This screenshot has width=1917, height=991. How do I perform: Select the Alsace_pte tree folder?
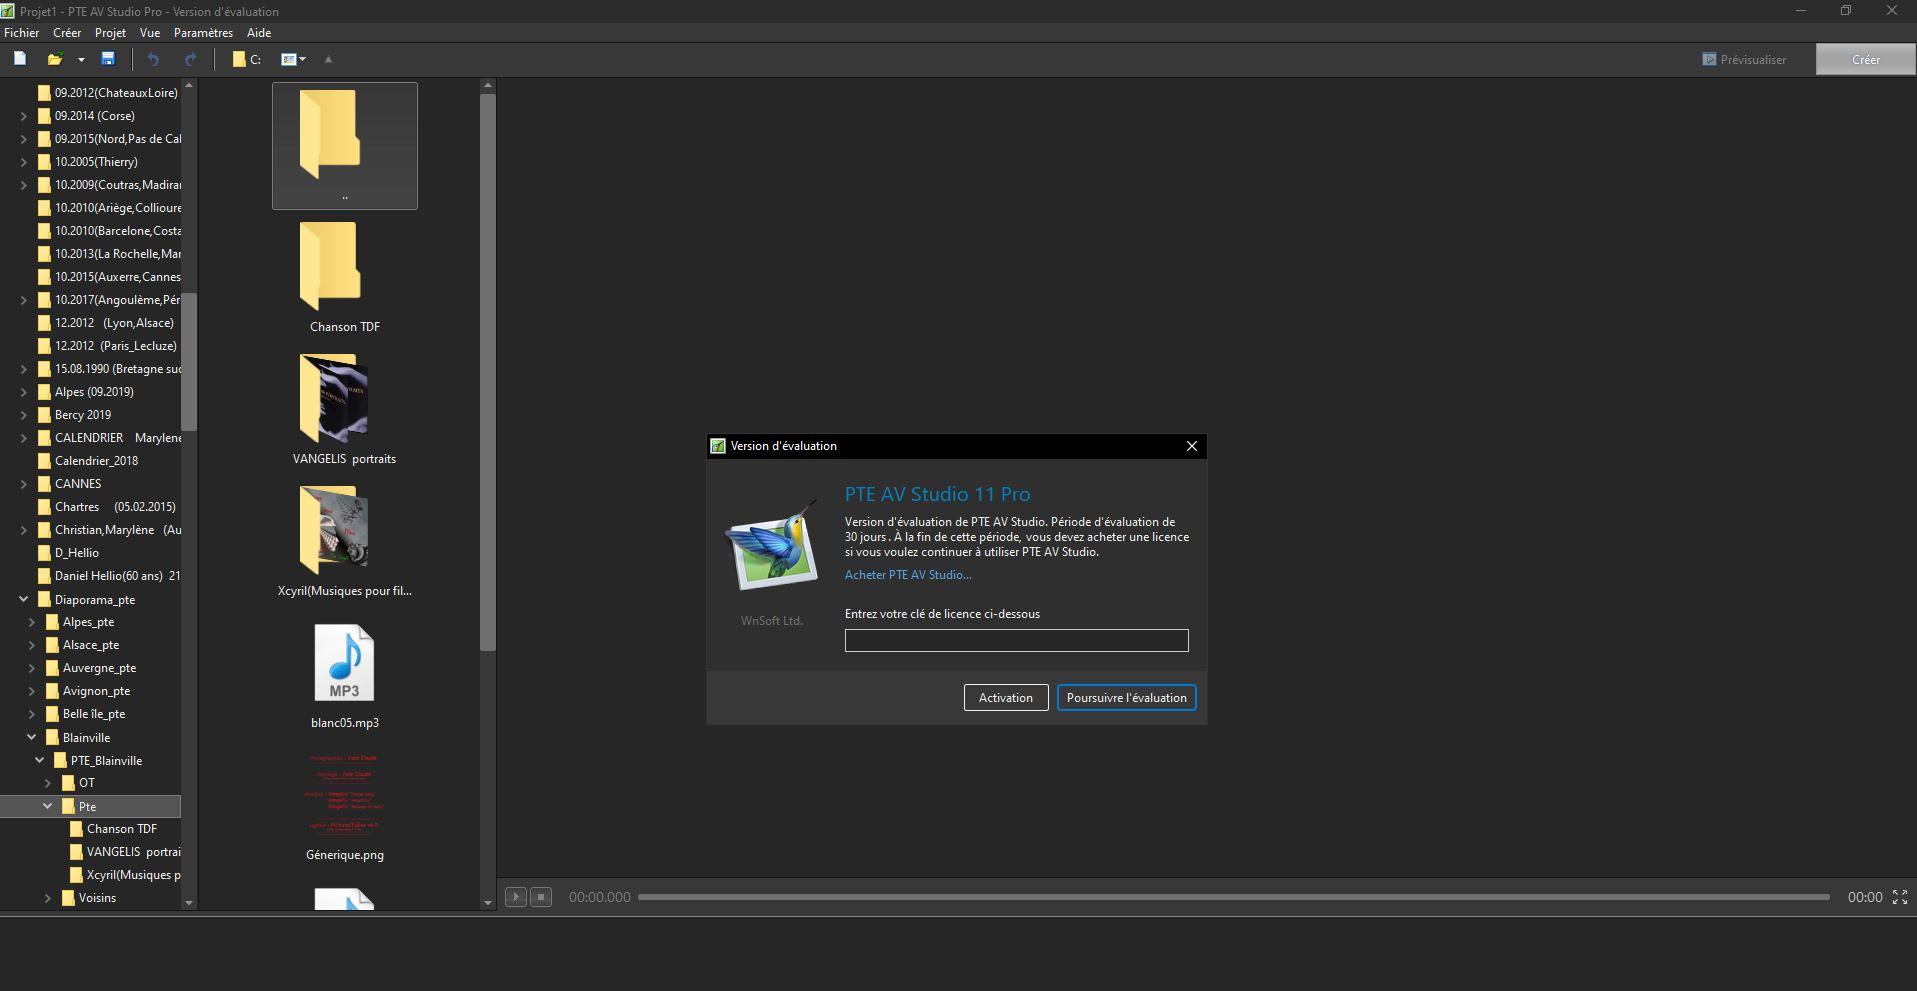pyautogui.click(x=82, y=645)
